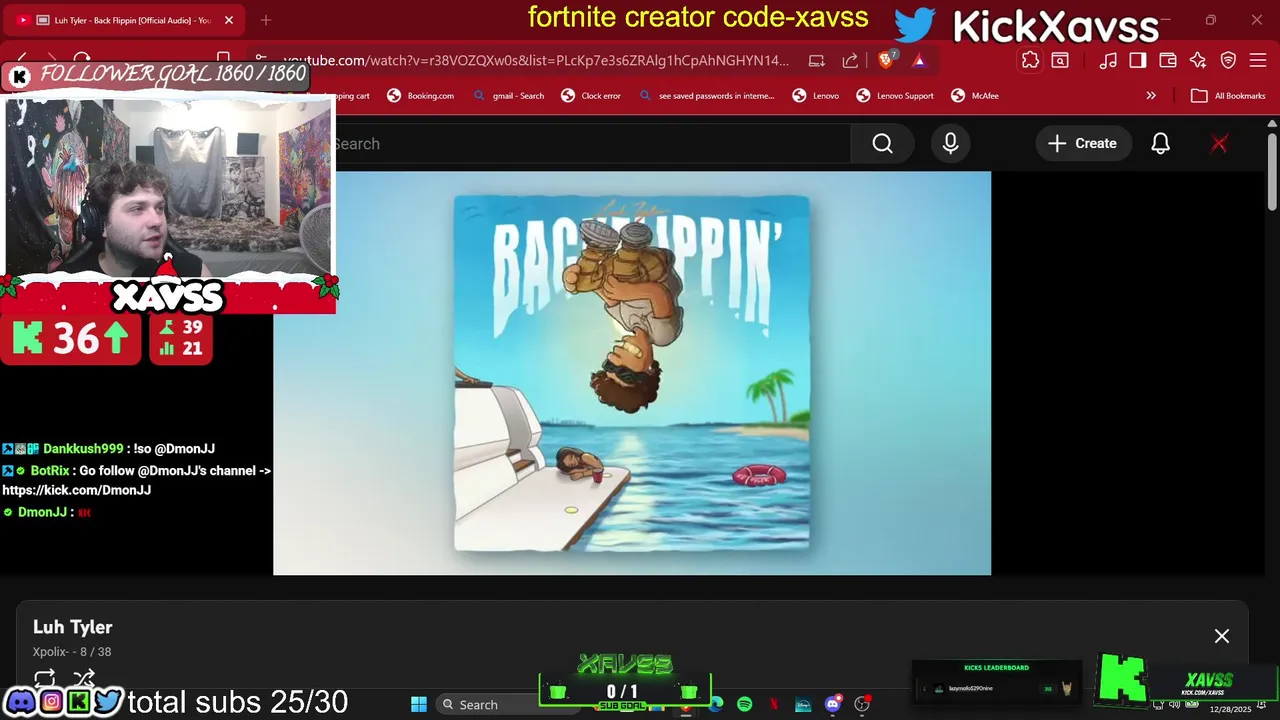Close the Luh Tyler playlist panel
The image size is (1280, 720).
pyautogui.click(x=1222, y=636)
